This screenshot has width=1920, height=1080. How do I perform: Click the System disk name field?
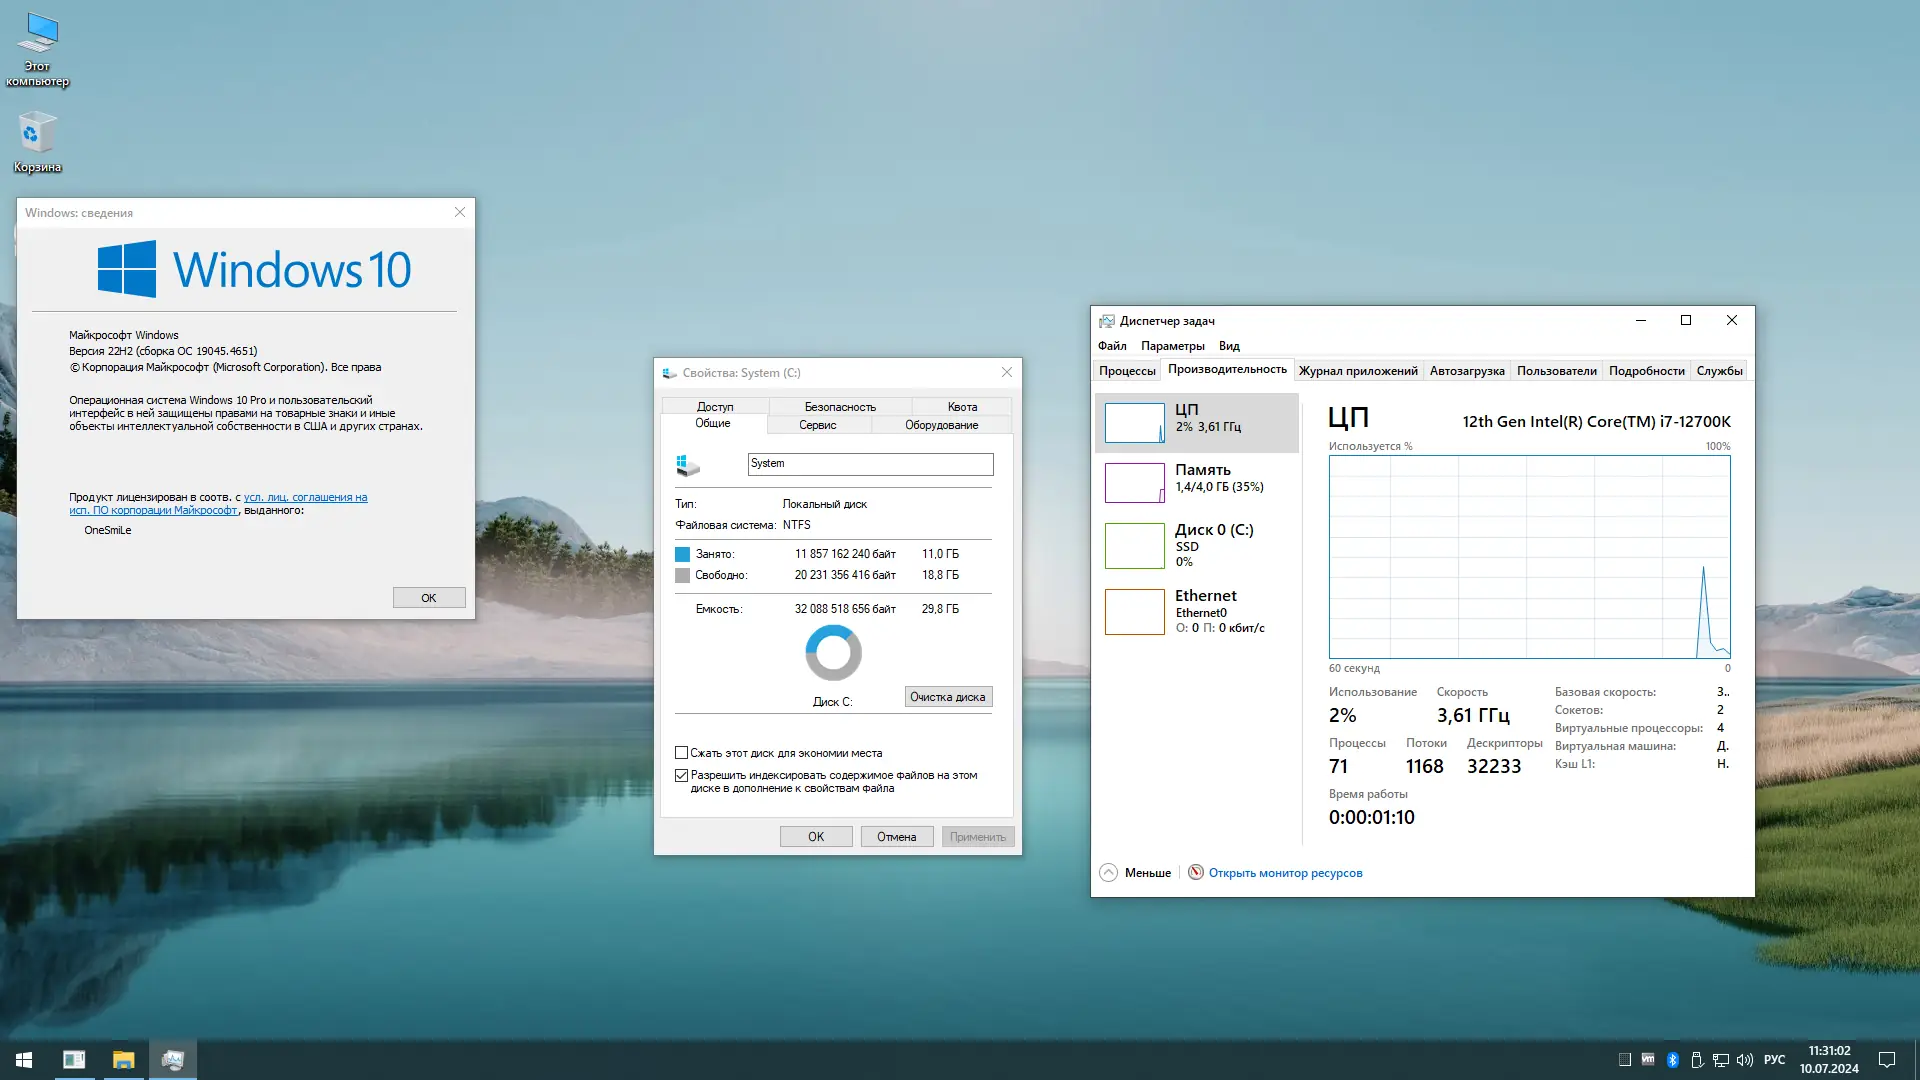tap(870, 464)
